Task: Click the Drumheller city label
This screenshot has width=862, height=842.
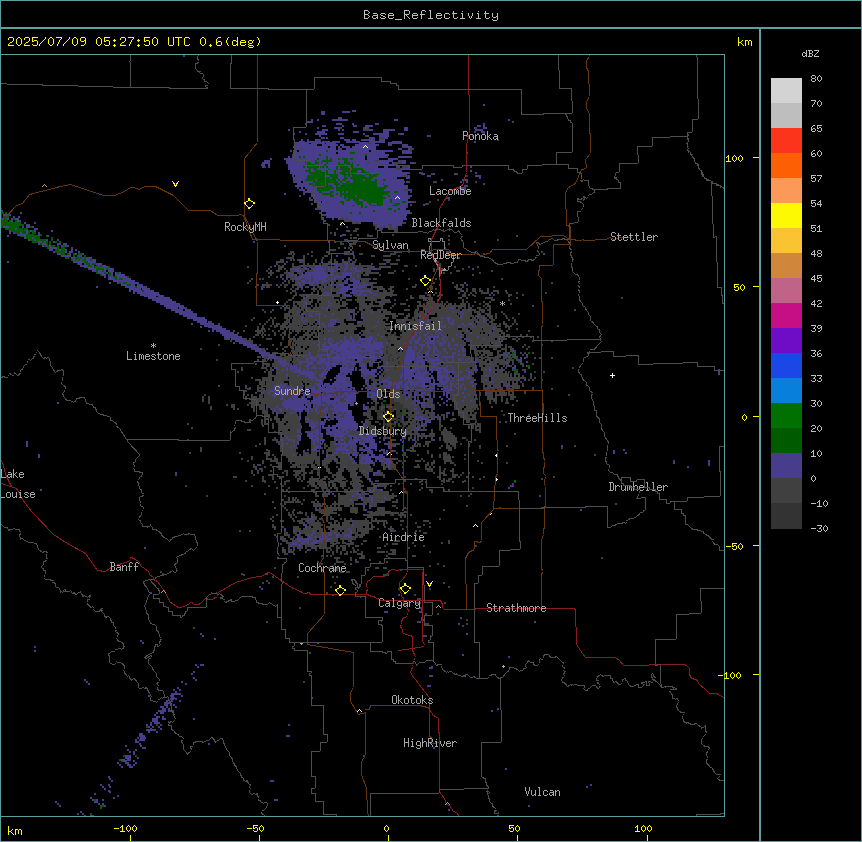Action: point(638,487)
